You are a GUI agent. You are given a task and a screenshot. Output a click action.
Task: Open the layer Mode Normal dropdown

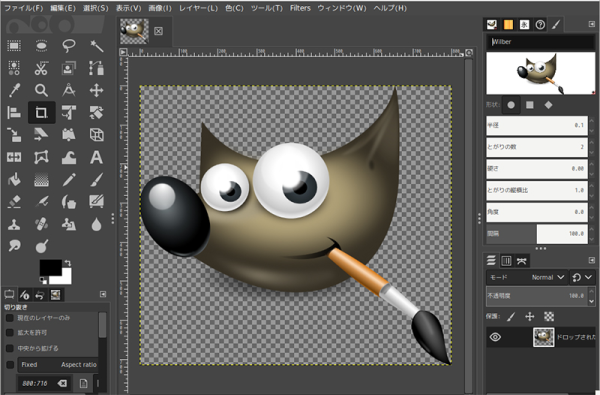pos(527,277)
